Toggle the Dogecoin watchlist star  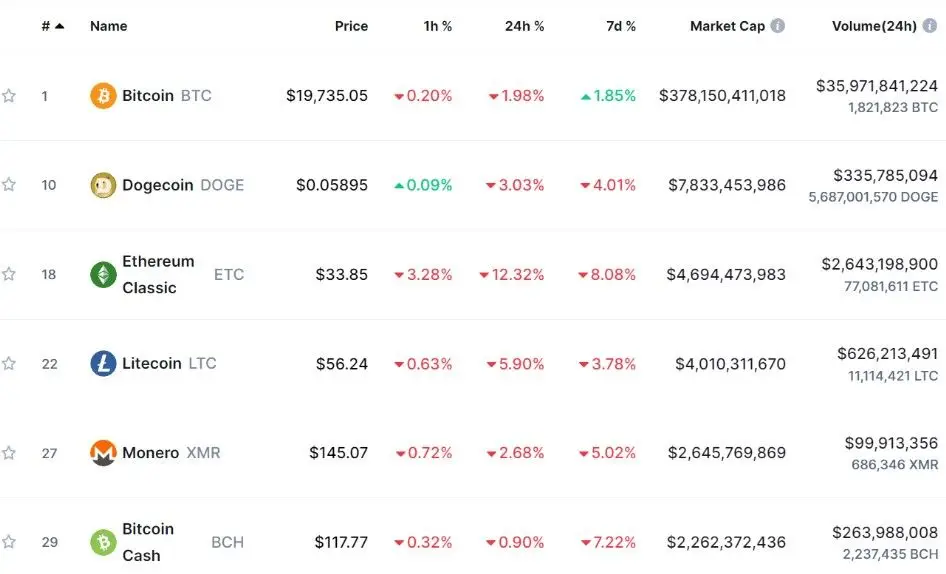[x=9, y=185]
